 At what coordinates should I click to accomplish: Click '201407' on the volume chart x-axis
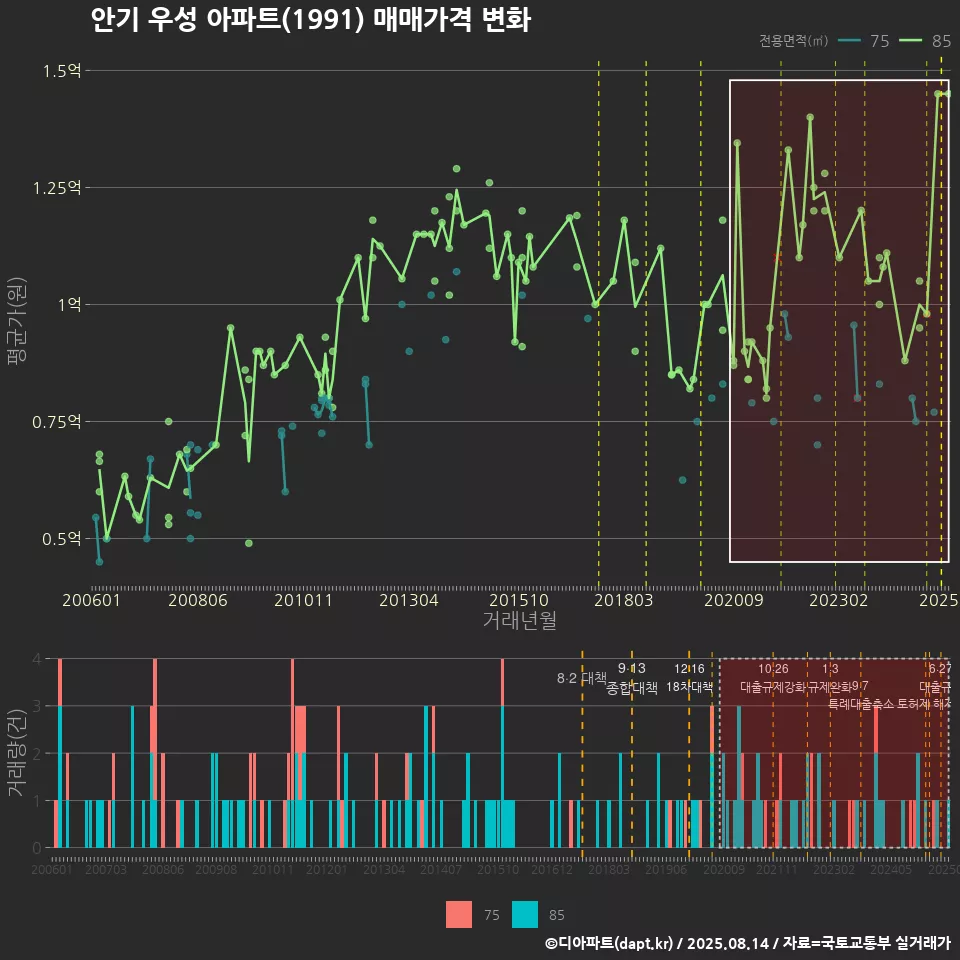pos(441,869)
